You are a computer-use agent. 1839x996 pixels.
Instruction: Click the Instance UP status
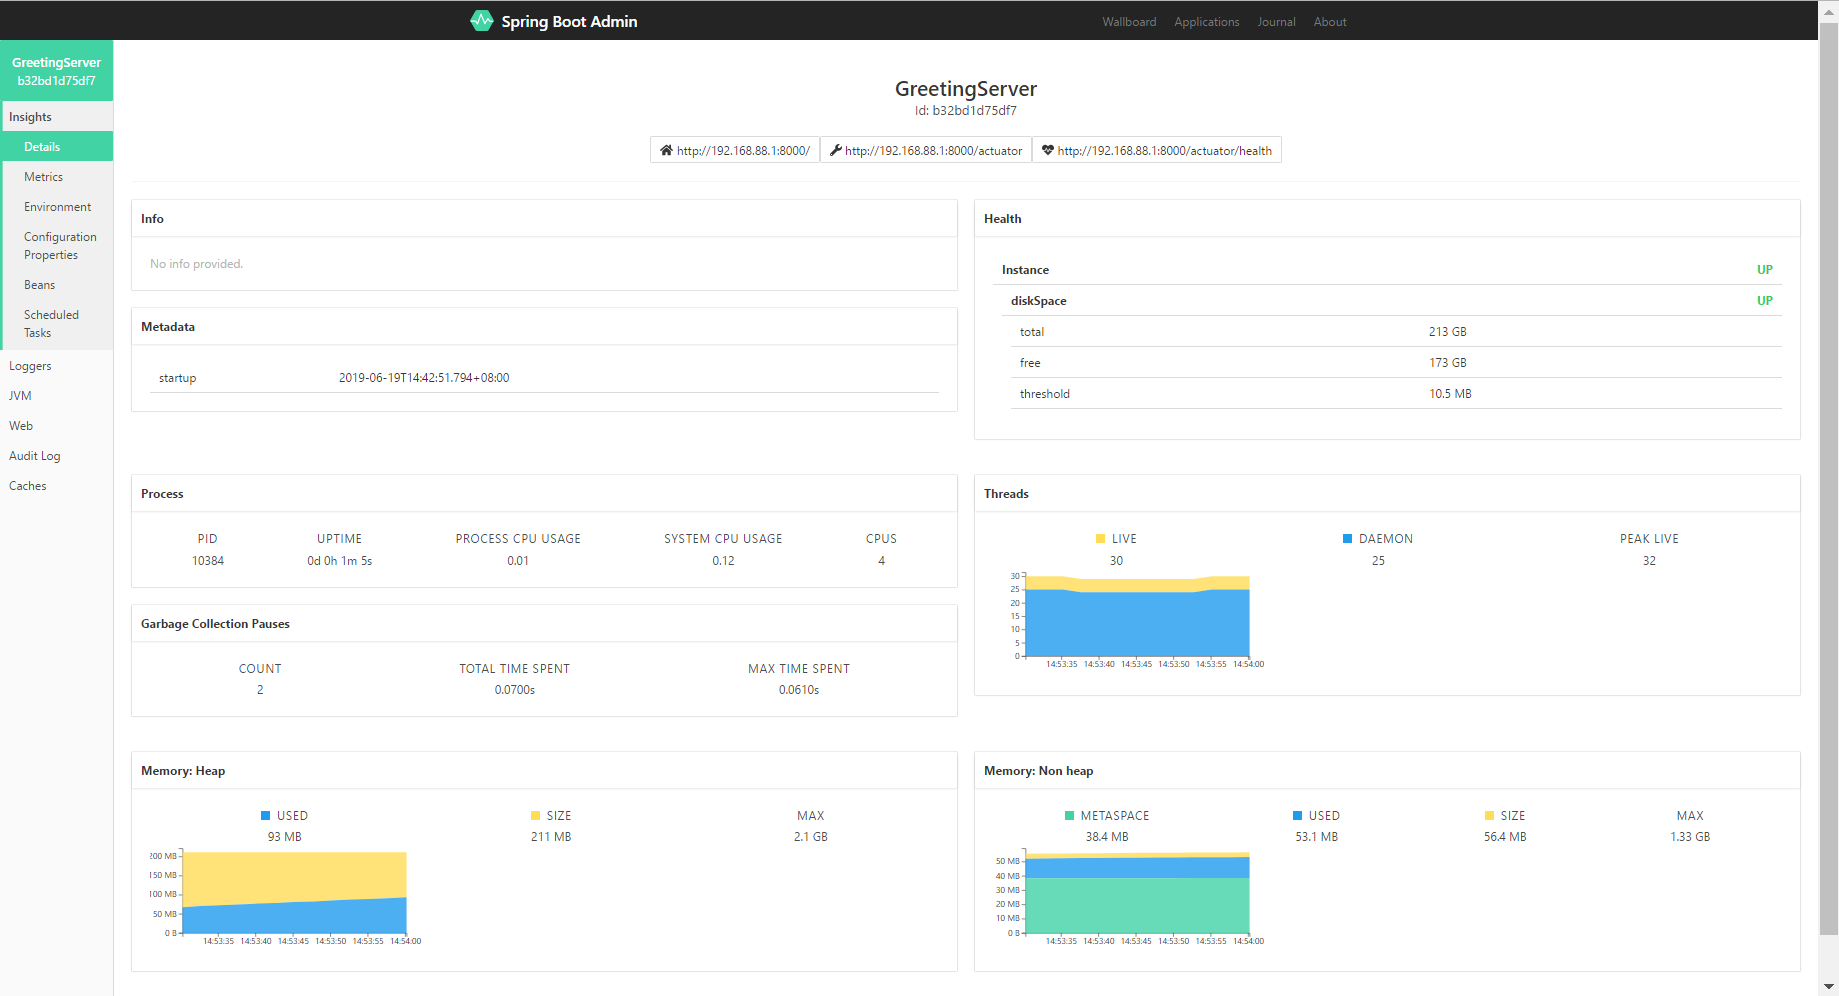click(1765, 270)
